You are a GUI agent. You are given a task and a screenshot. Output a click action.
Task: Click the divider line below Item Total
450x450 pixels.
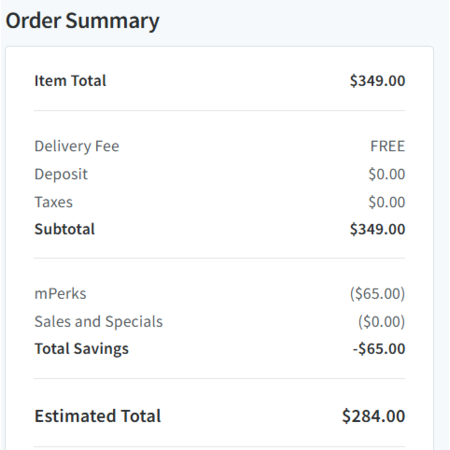(219, 110)
